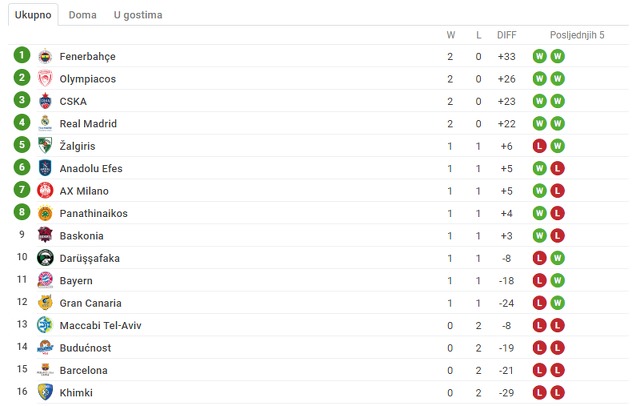Viewport: 632px width, 406px height.
Task: Select the Ukupno tab
Action: 33,15
